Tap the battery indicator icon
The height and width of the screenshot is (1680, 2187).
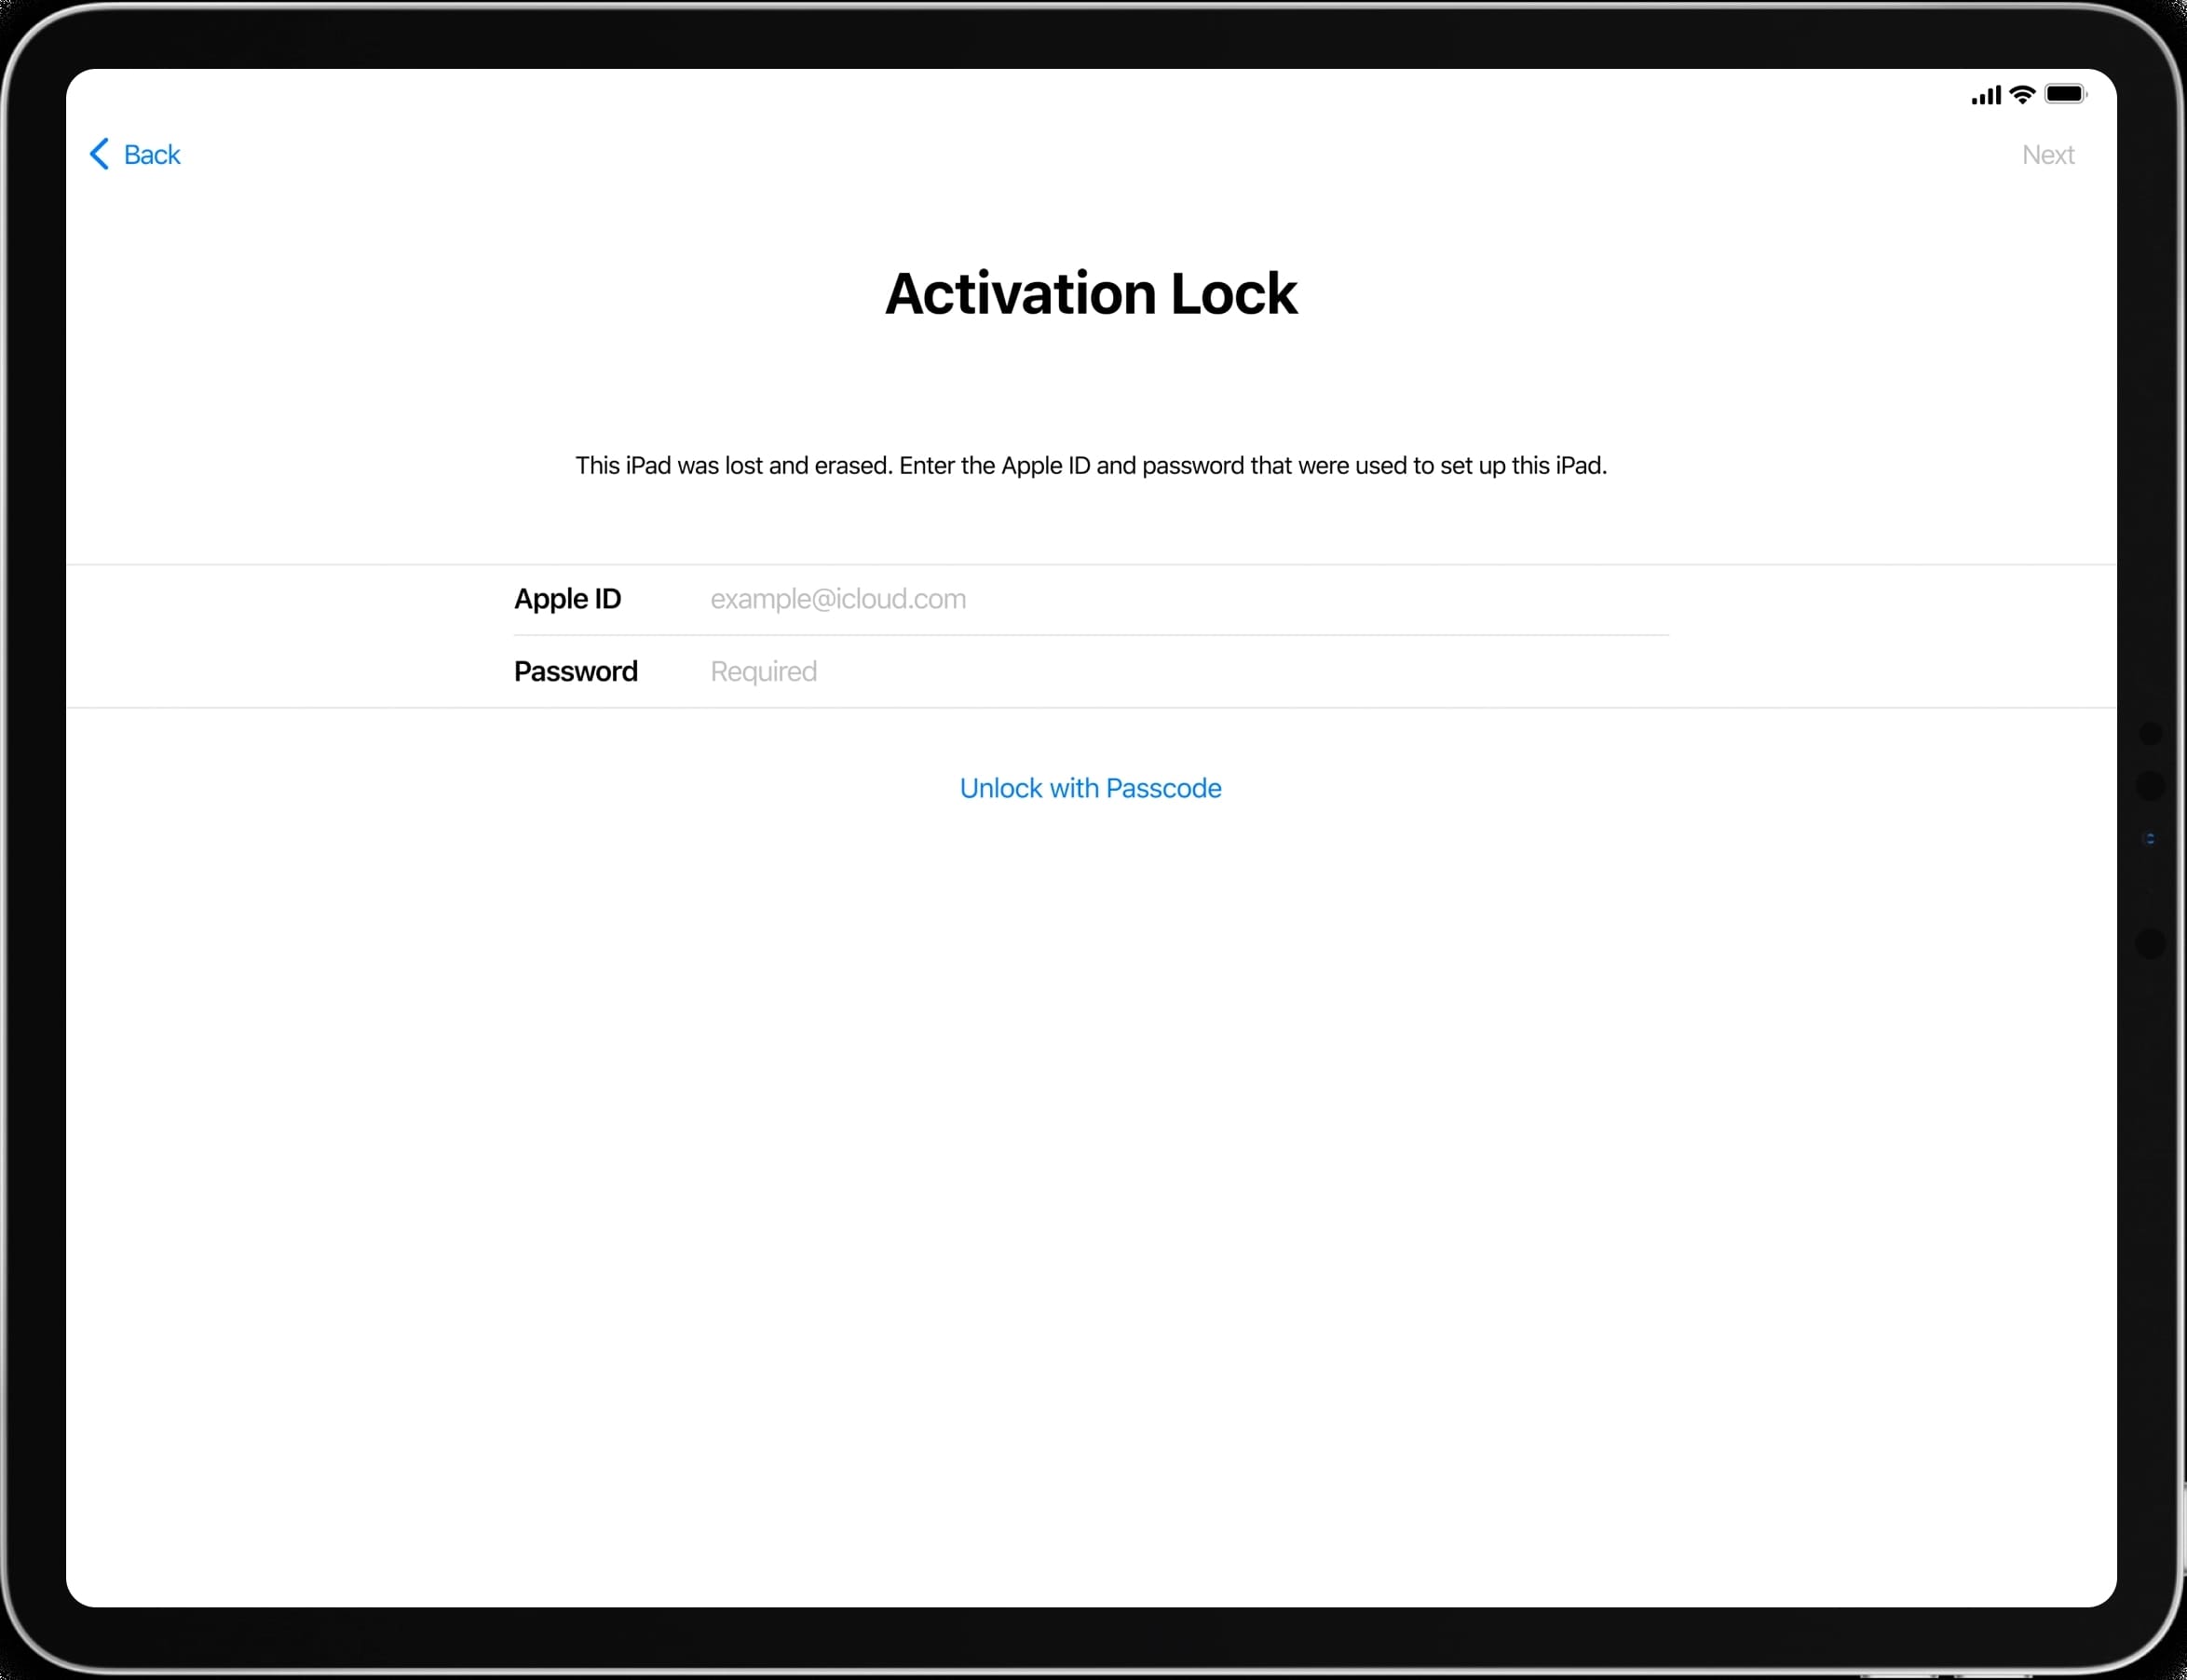[2065, 94]
